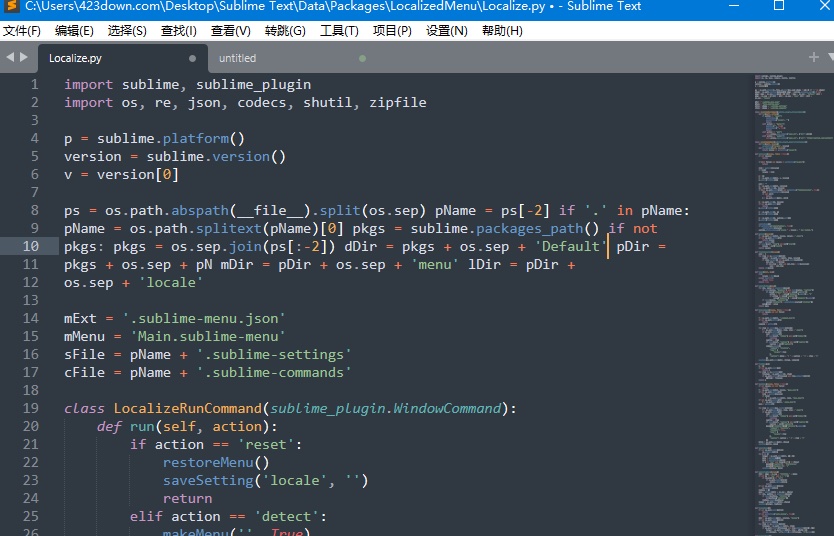Viewport: 834px width, 536px height.
Task: Open the tab list dropdown arrow
Action: (x=831, y=57)
